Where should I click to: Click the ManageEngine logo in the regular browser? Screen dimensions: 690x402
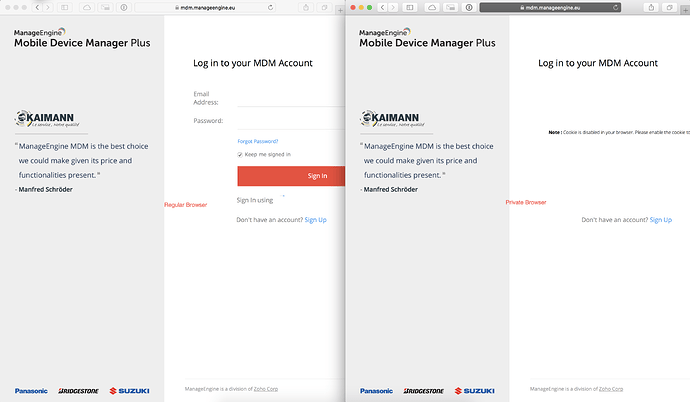point(76,39)
